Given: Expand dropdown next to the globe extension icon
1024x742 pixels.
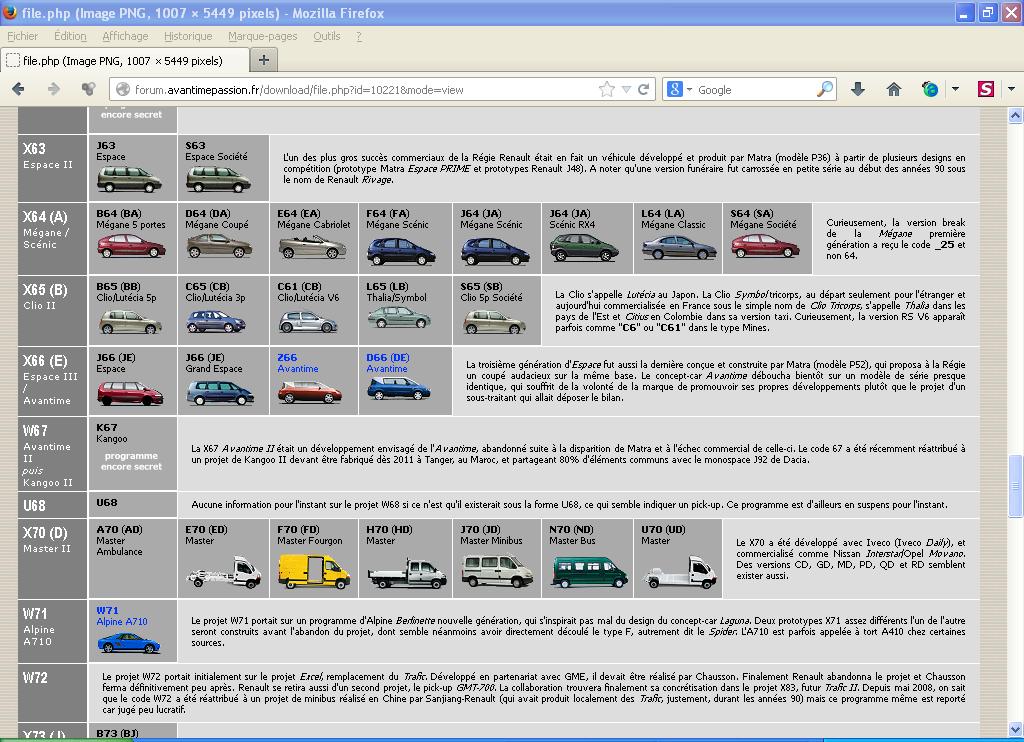Looking at the screenshot, I should click(x=954, y=89).
